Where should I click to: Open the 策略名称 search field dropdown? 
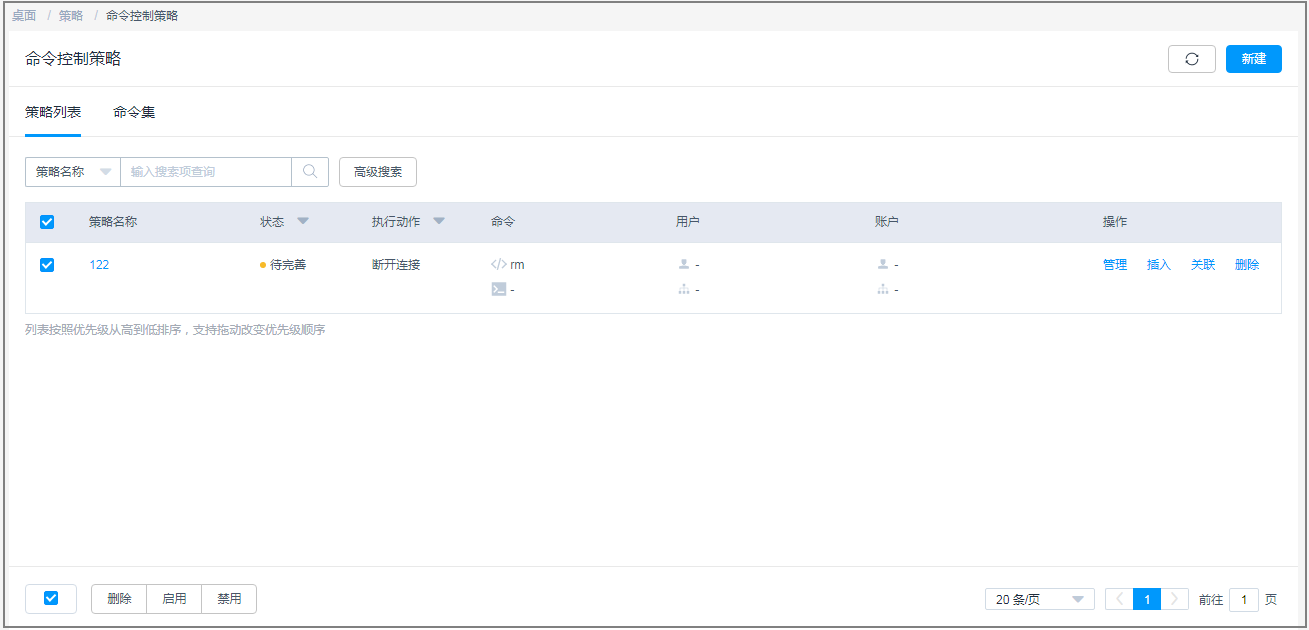(x=73, y=172)
